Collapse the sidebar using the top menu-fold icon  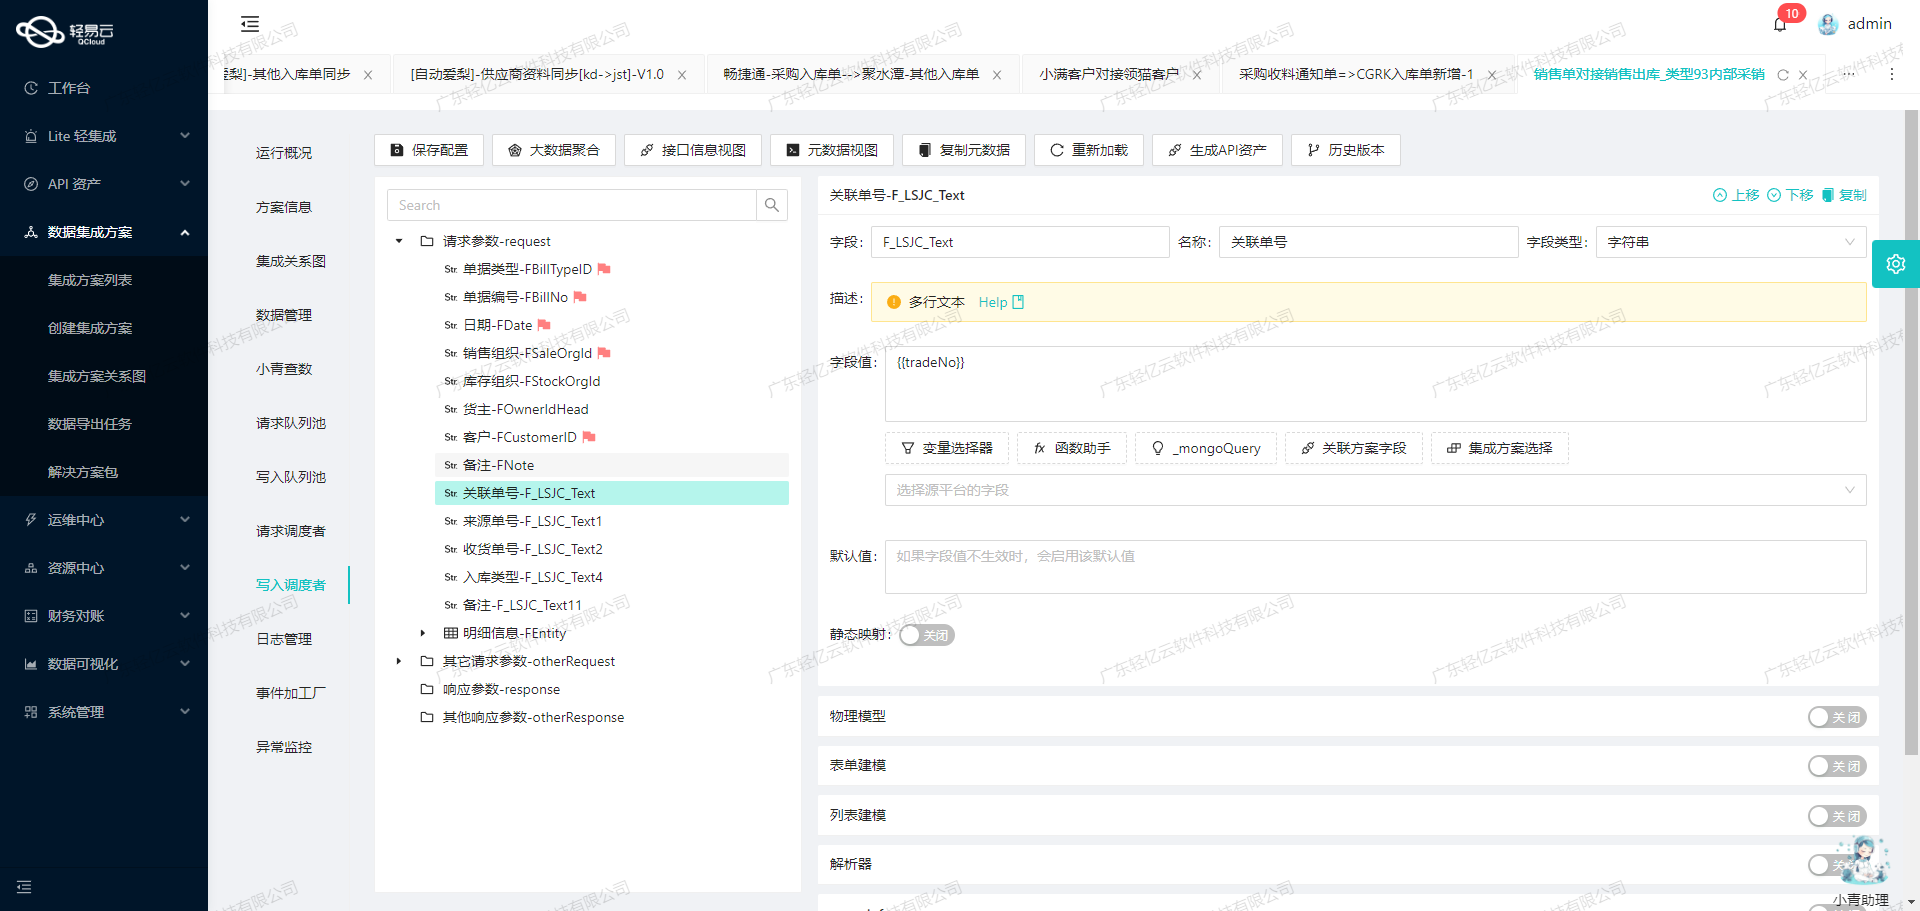pyautogui.click(x=250, y=24)
